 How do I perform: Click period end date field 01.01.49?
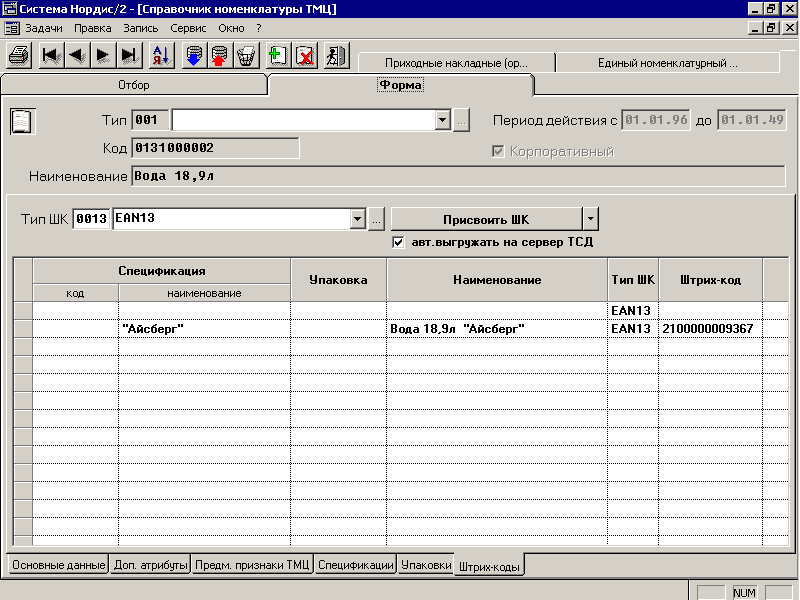pos(751,120)
